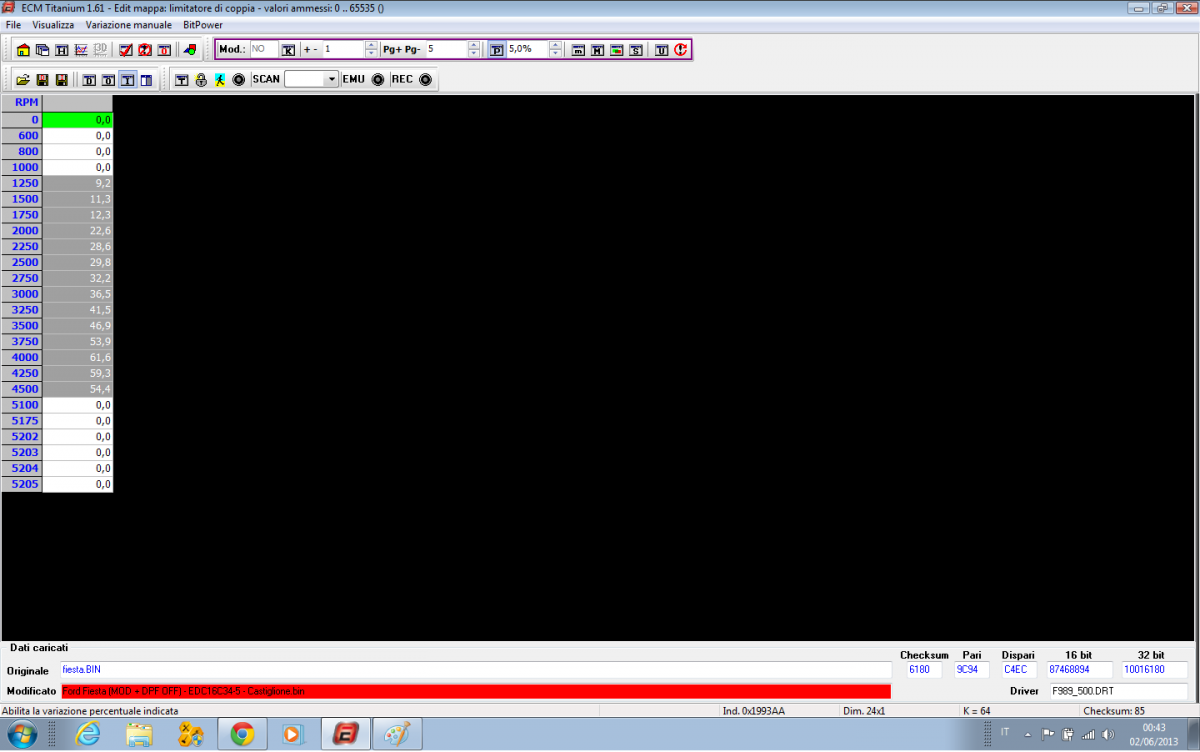
Task: Open the Windows Start button
Action: [x=22, y=735]
